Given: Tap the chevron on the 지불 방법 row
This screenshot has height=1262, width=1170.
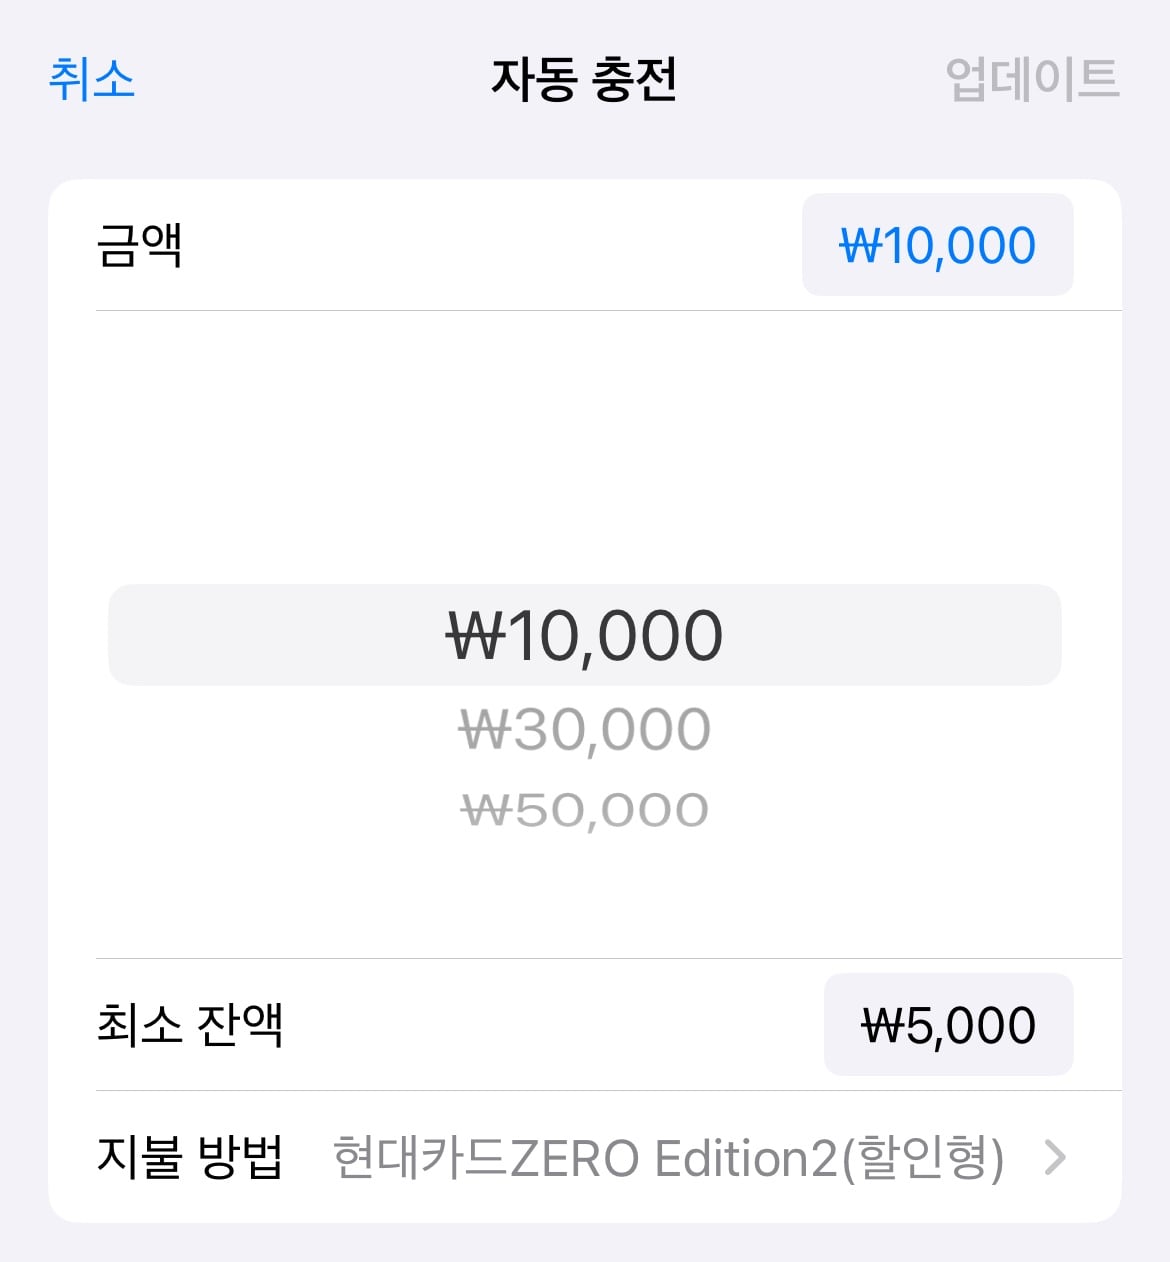Looking at the screenshot, I should 1055,1158.
